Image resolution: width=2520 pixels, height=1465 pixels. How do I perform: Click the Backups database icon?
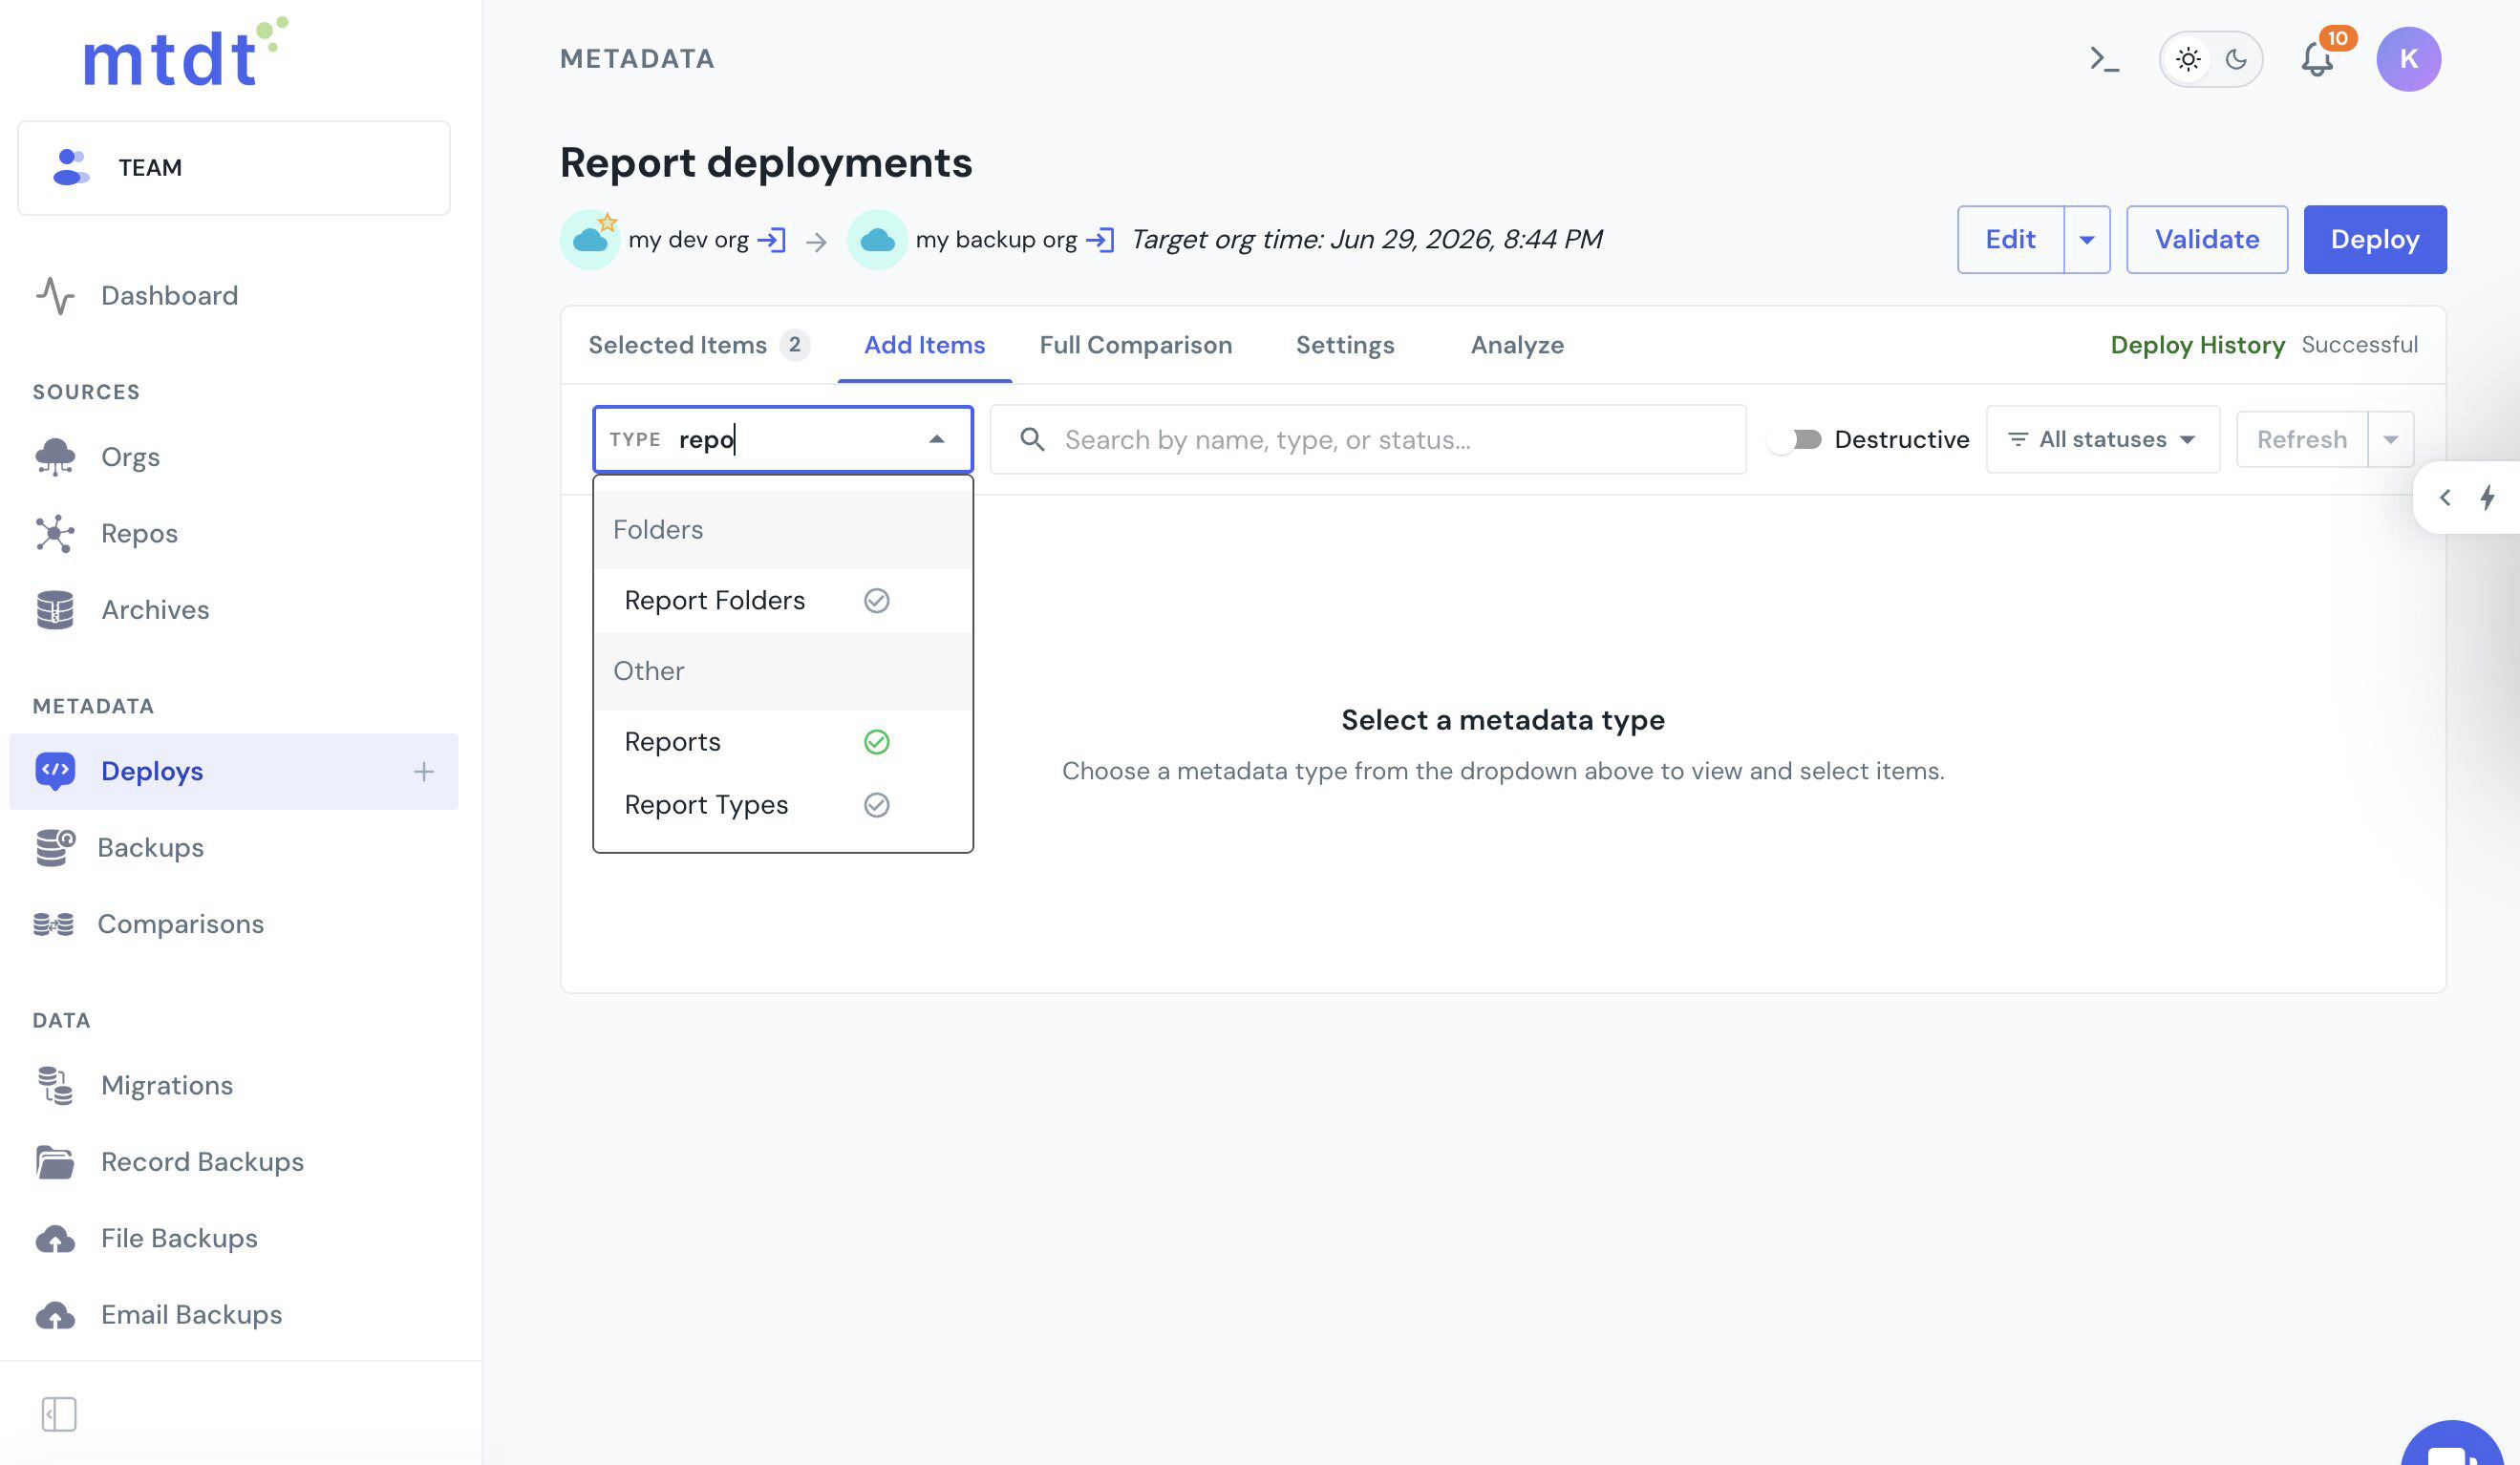tap(55, 848)
